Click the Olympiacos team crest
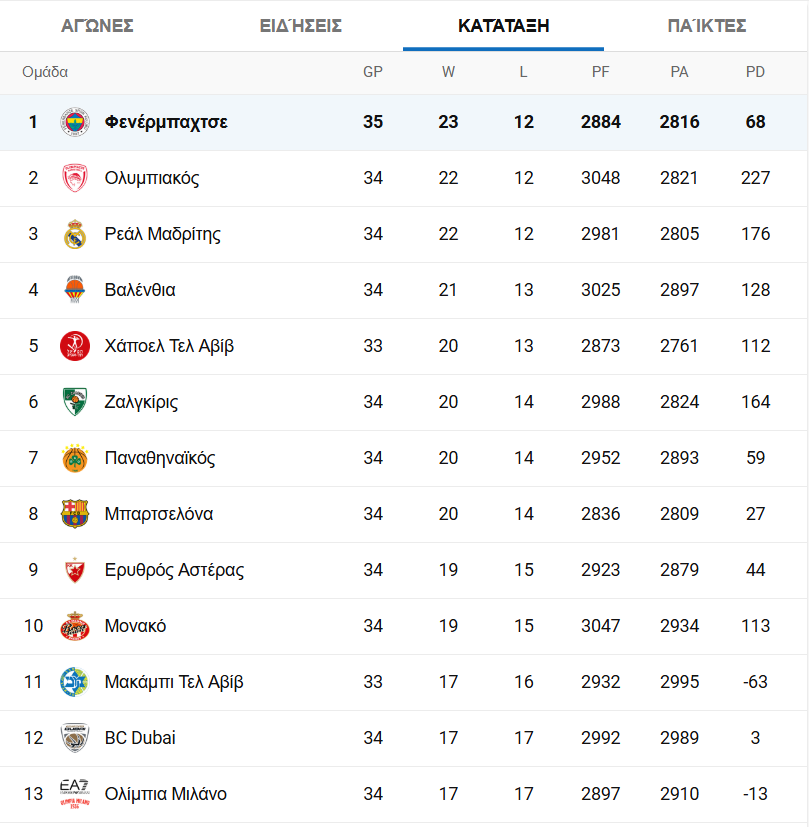Viewport: 809px width, 827px height. [x=75, y=178]
